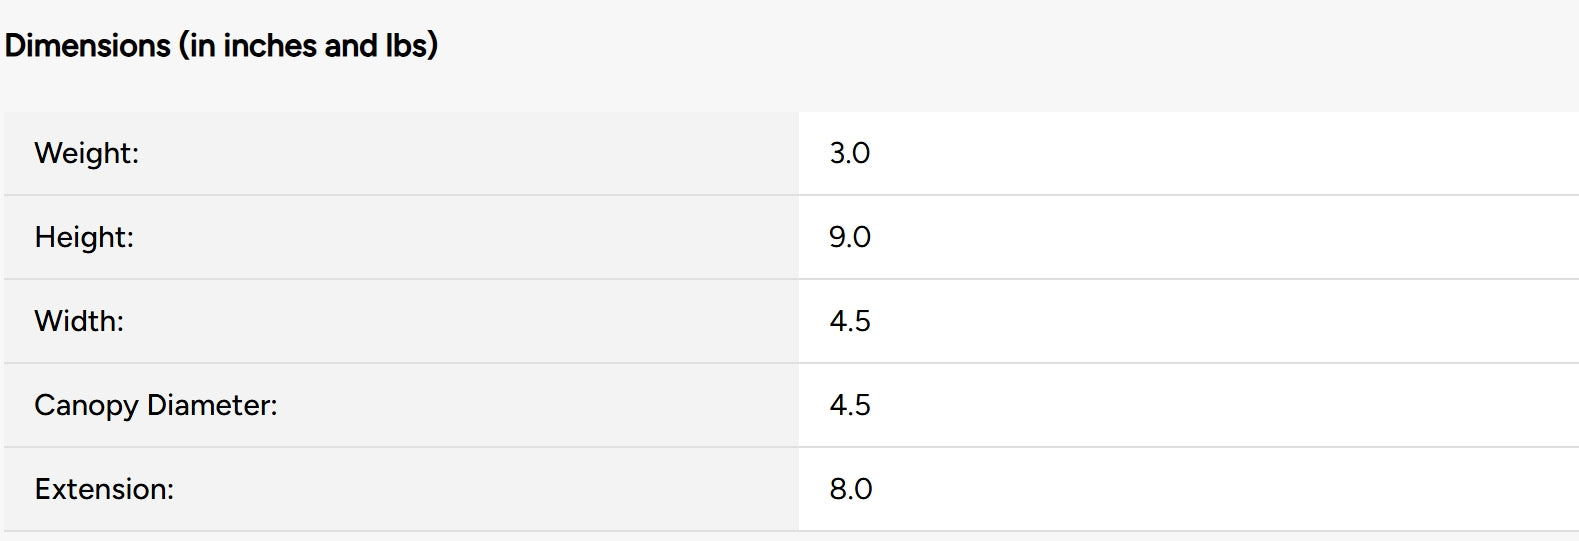Click the Width value 4.5

click(x=849, y=321)
